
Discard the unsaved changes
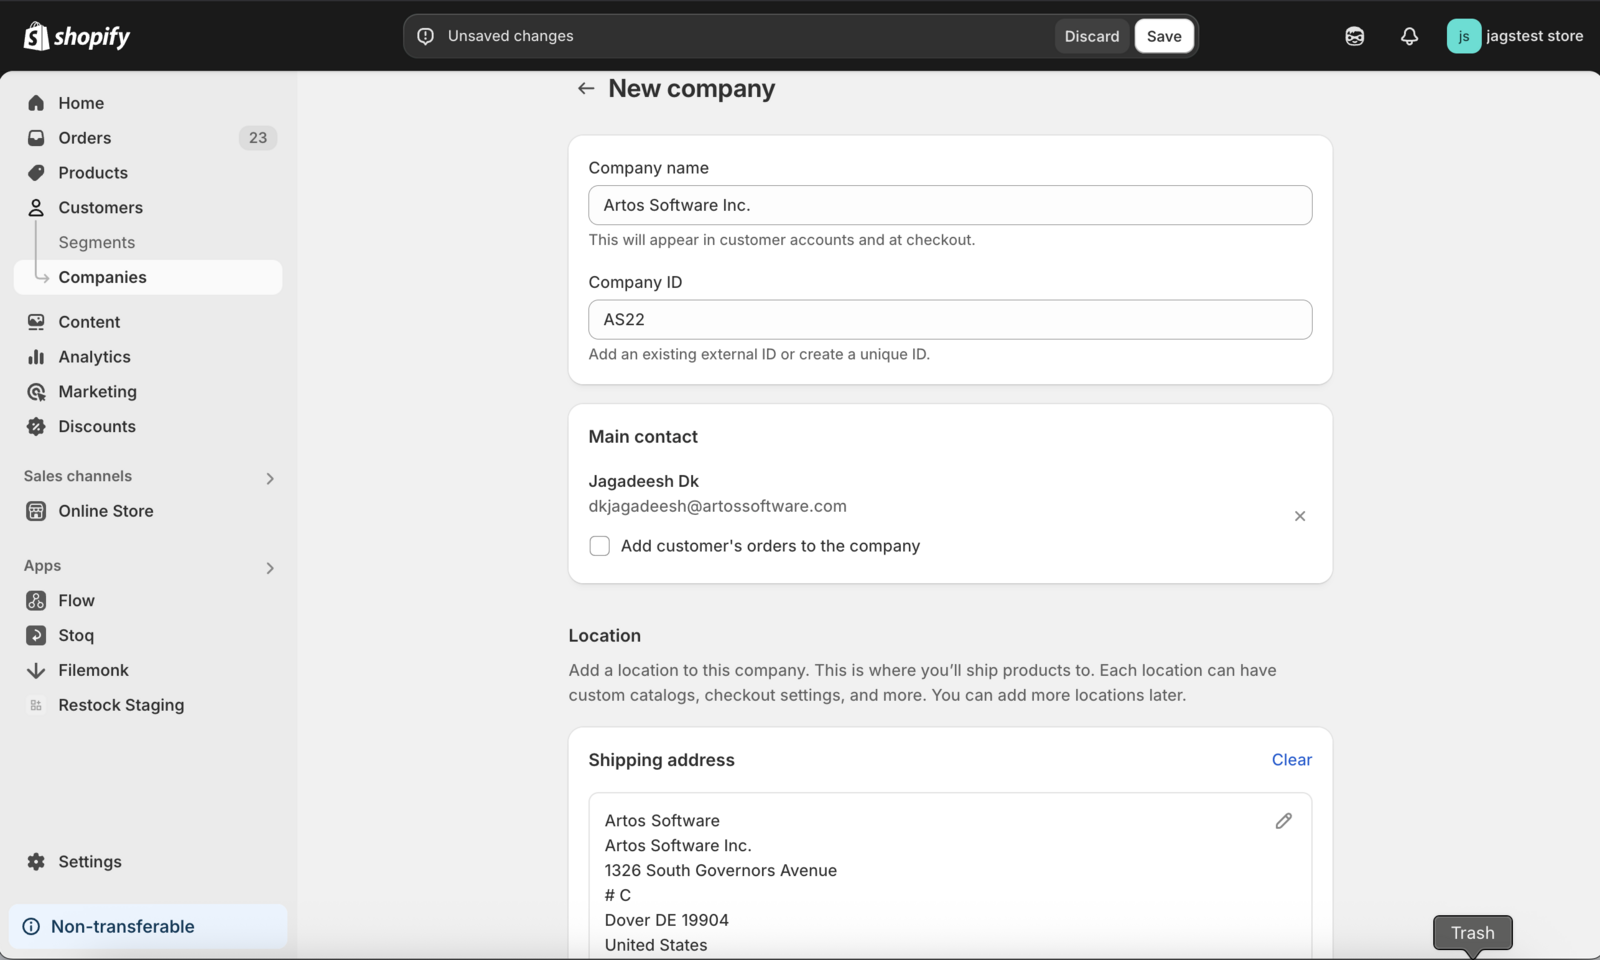pos(1092,36)
